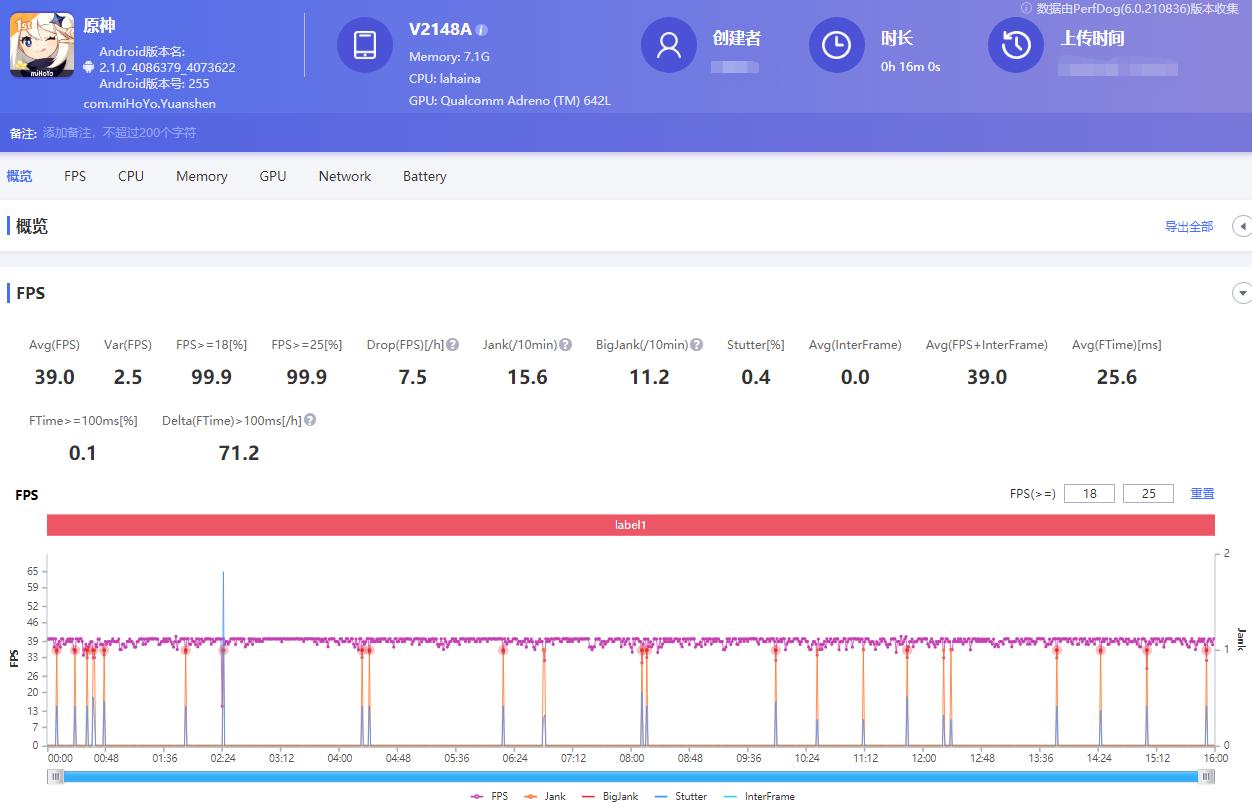Collapse the side panel arrow by overview
1252x807 pixels.
tap(1242, 226)
